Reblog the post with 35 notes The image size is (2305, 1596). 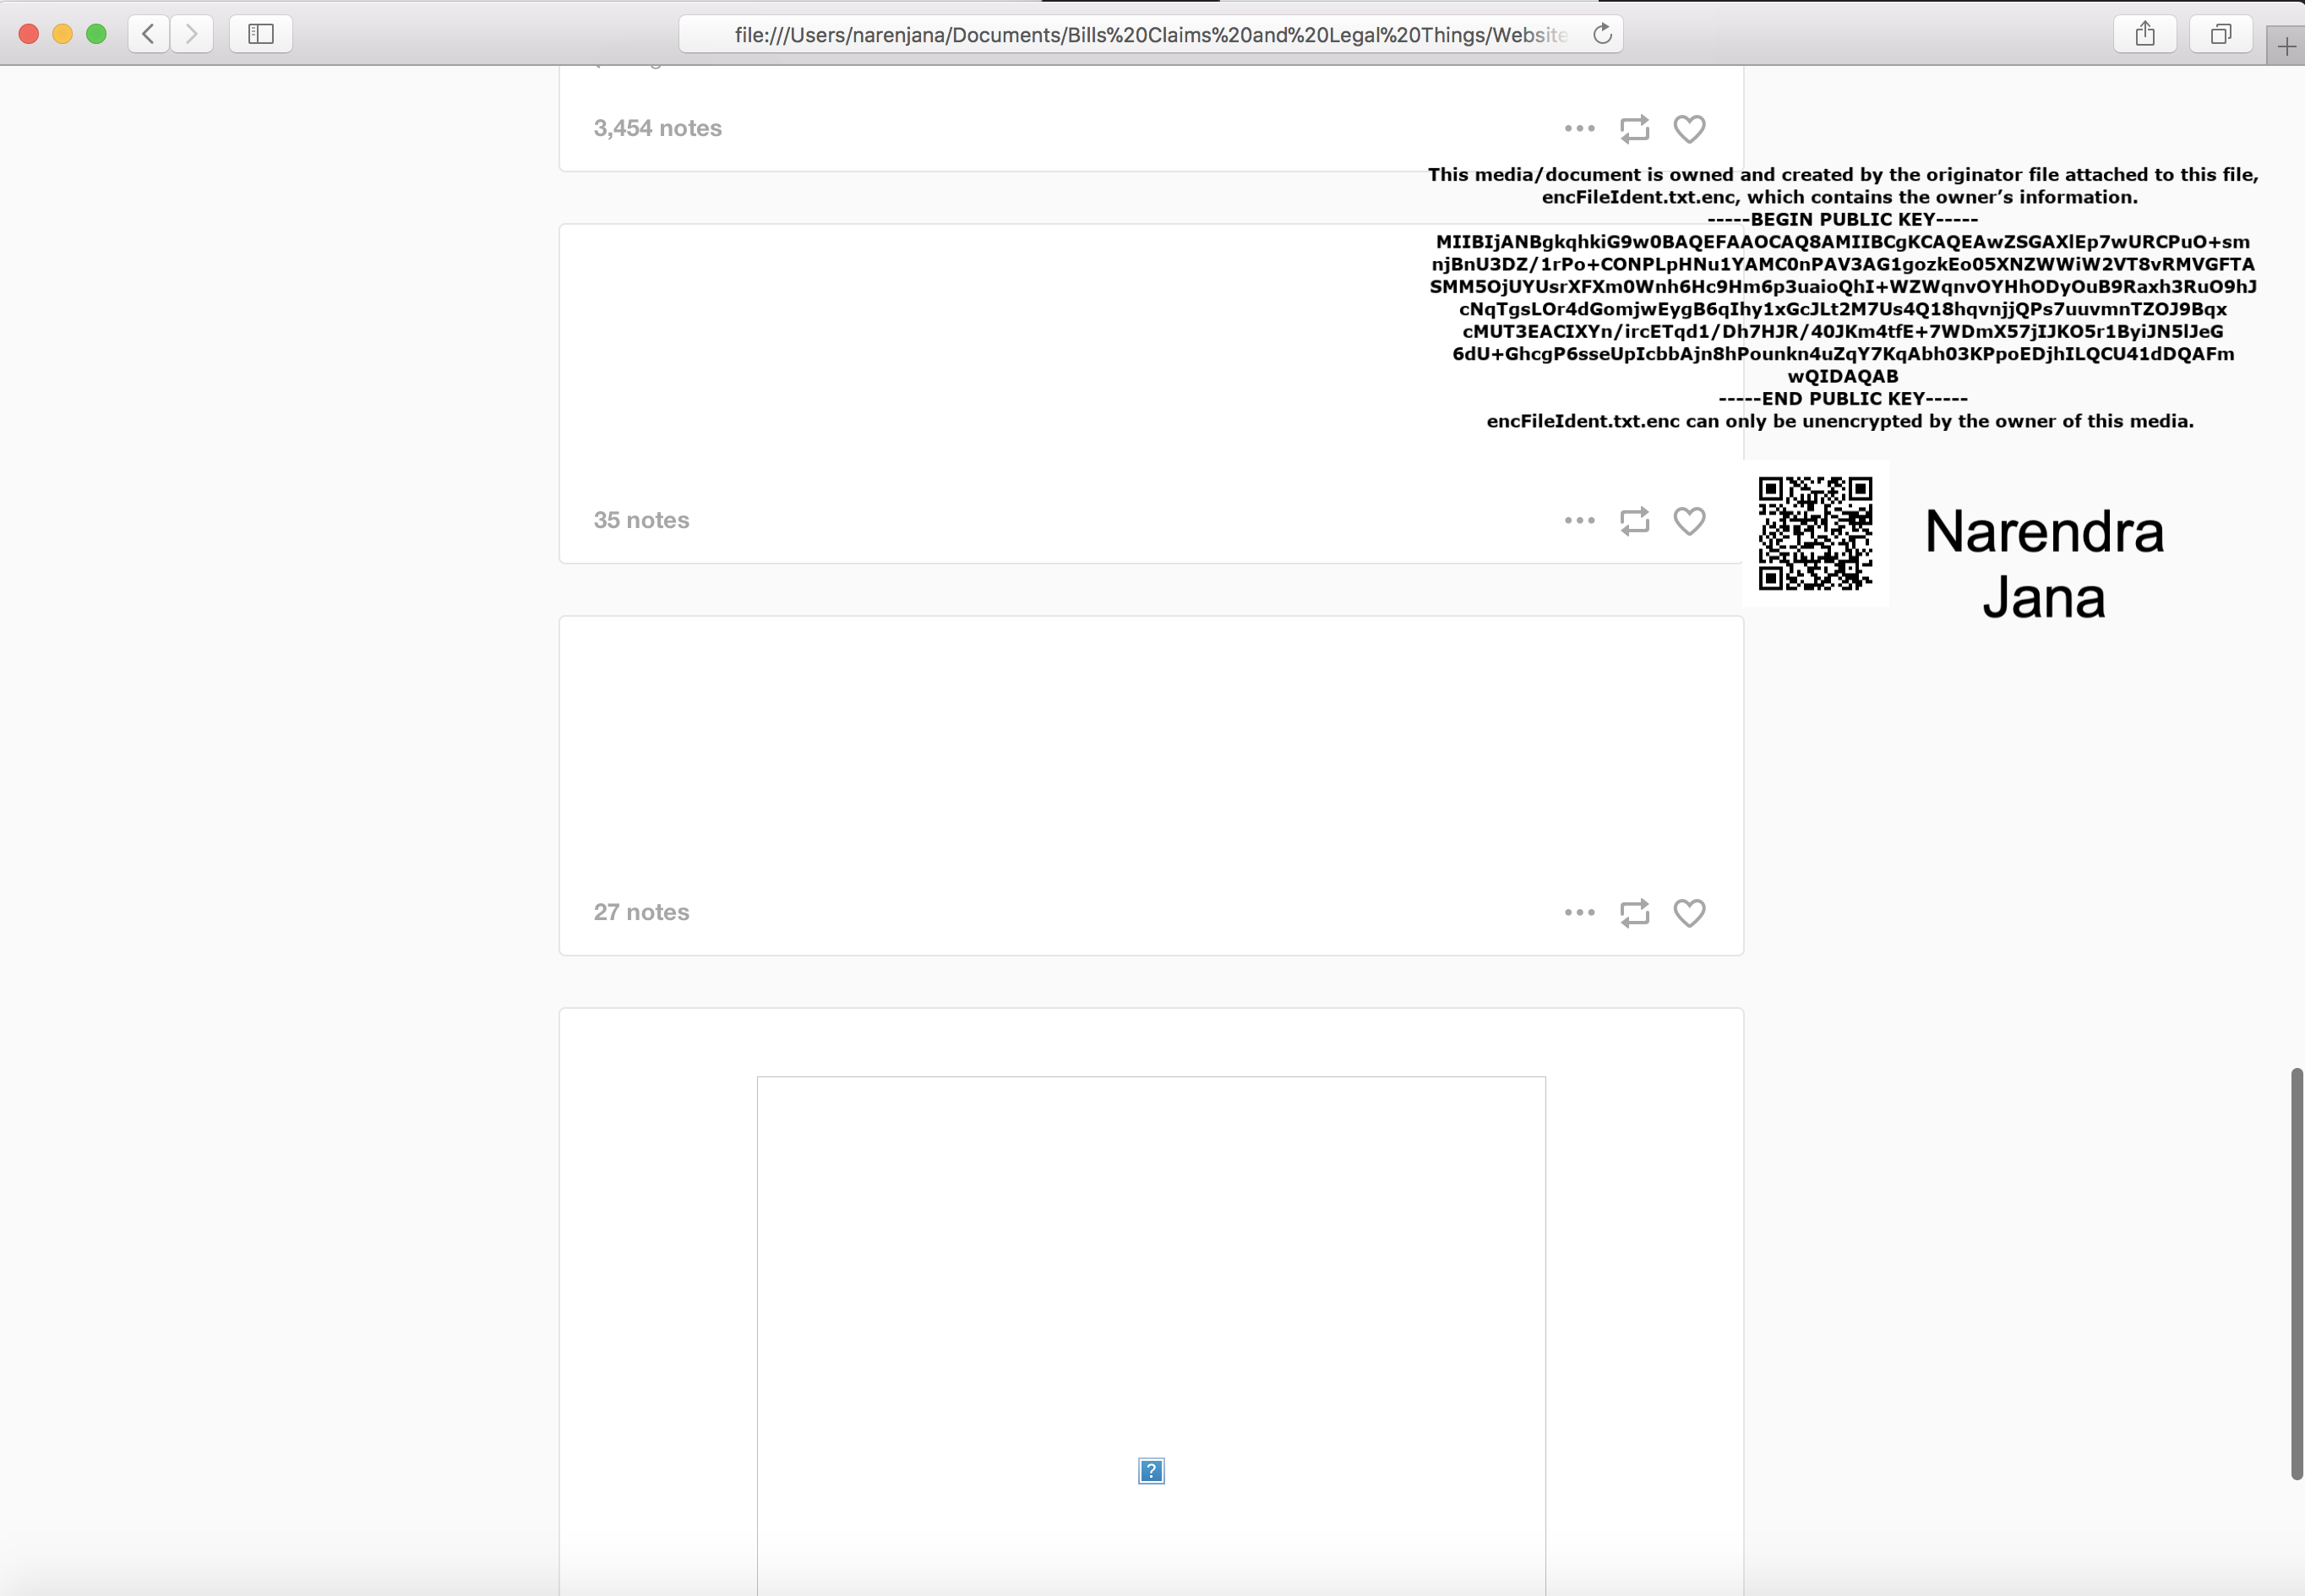click(1635, 520)
